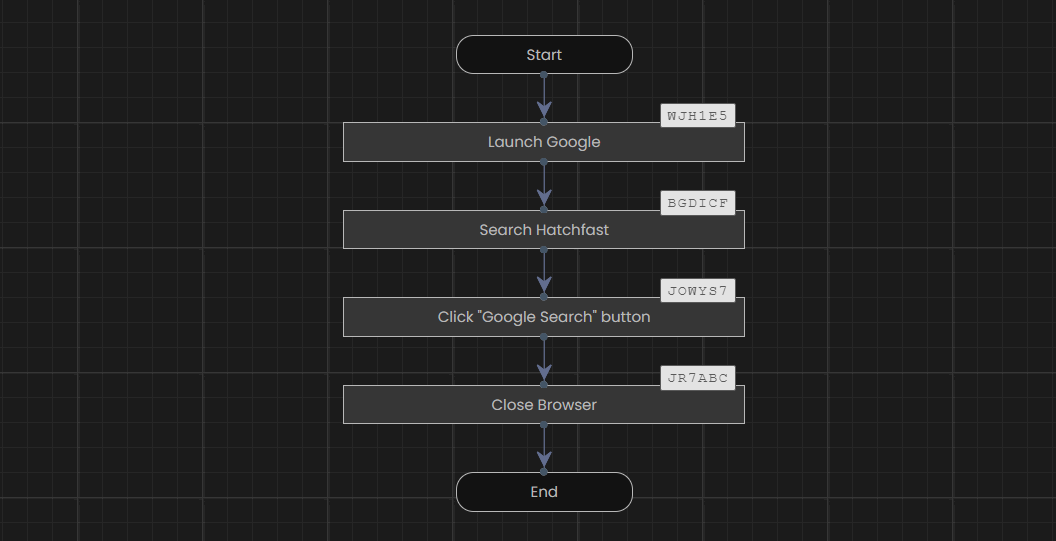Image resolution: width=1056 pixels, height=541 pixels.
Task: Select the Close Browser step
Action: tap(544, 405)
